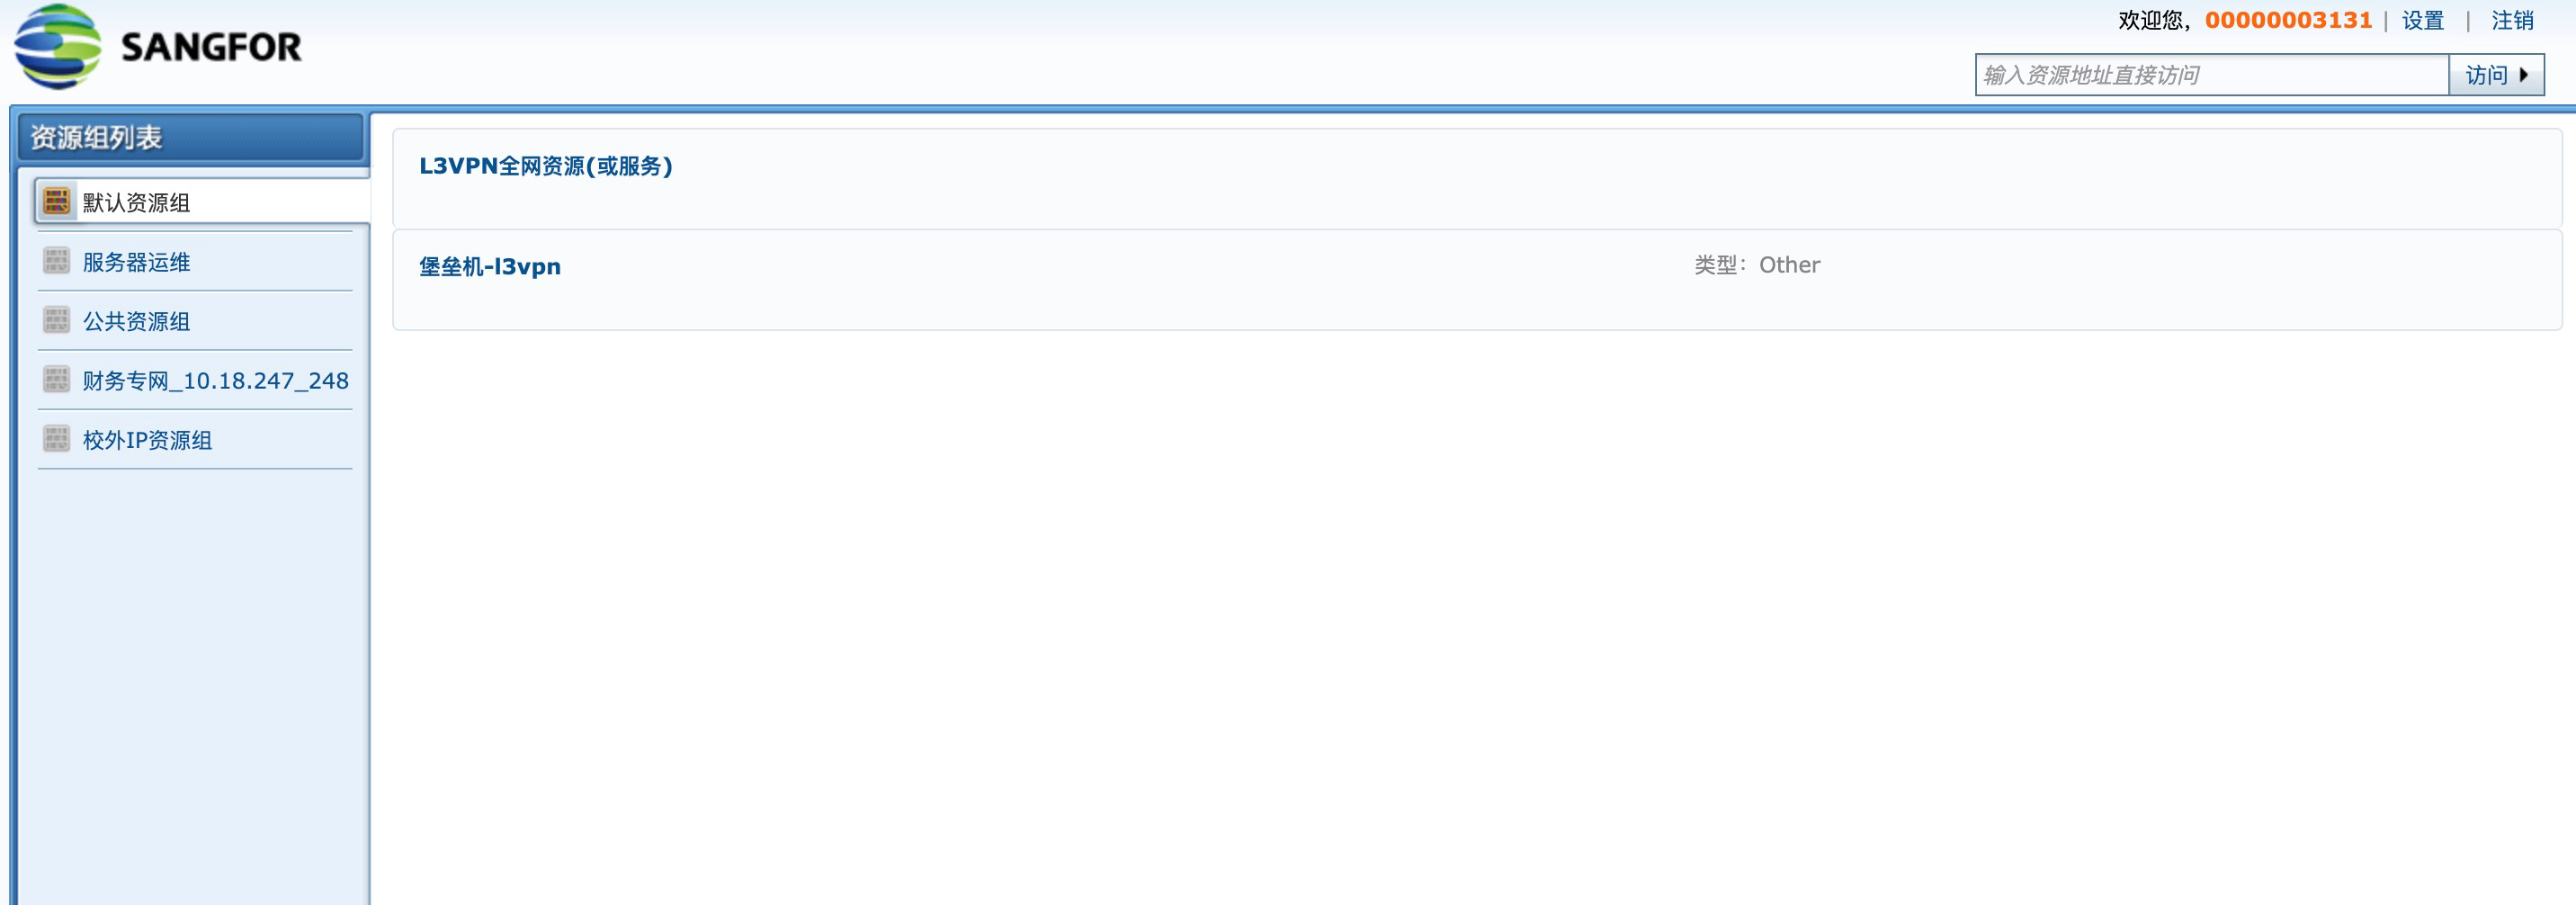Click the arrow icon on 访问 button
The height and width of the screenshot is (905, 2576).
[2524, 75]
